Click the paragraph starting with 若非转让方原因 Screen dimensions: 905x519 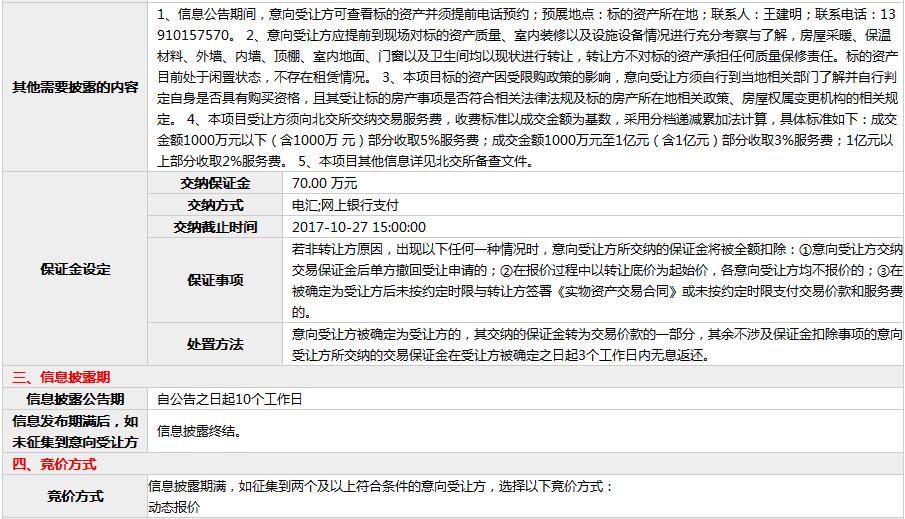(596, 280)
